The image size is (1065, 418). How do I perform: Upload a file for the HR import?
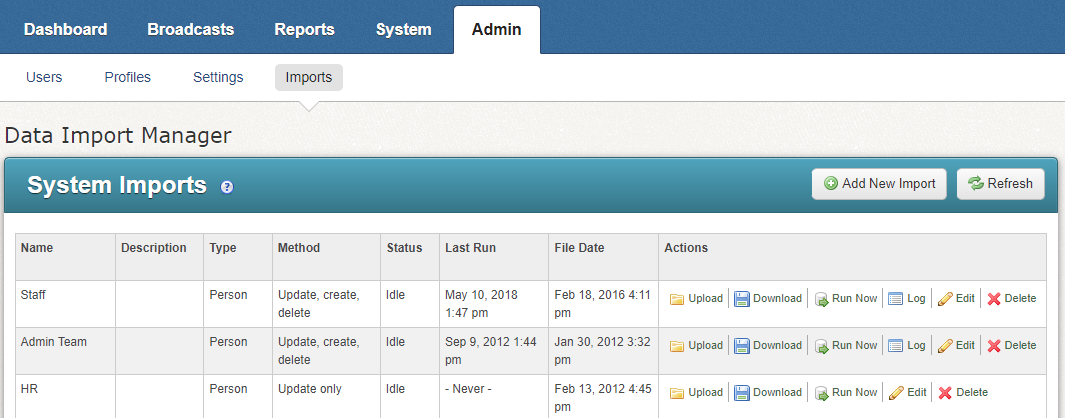click(696, 392)
